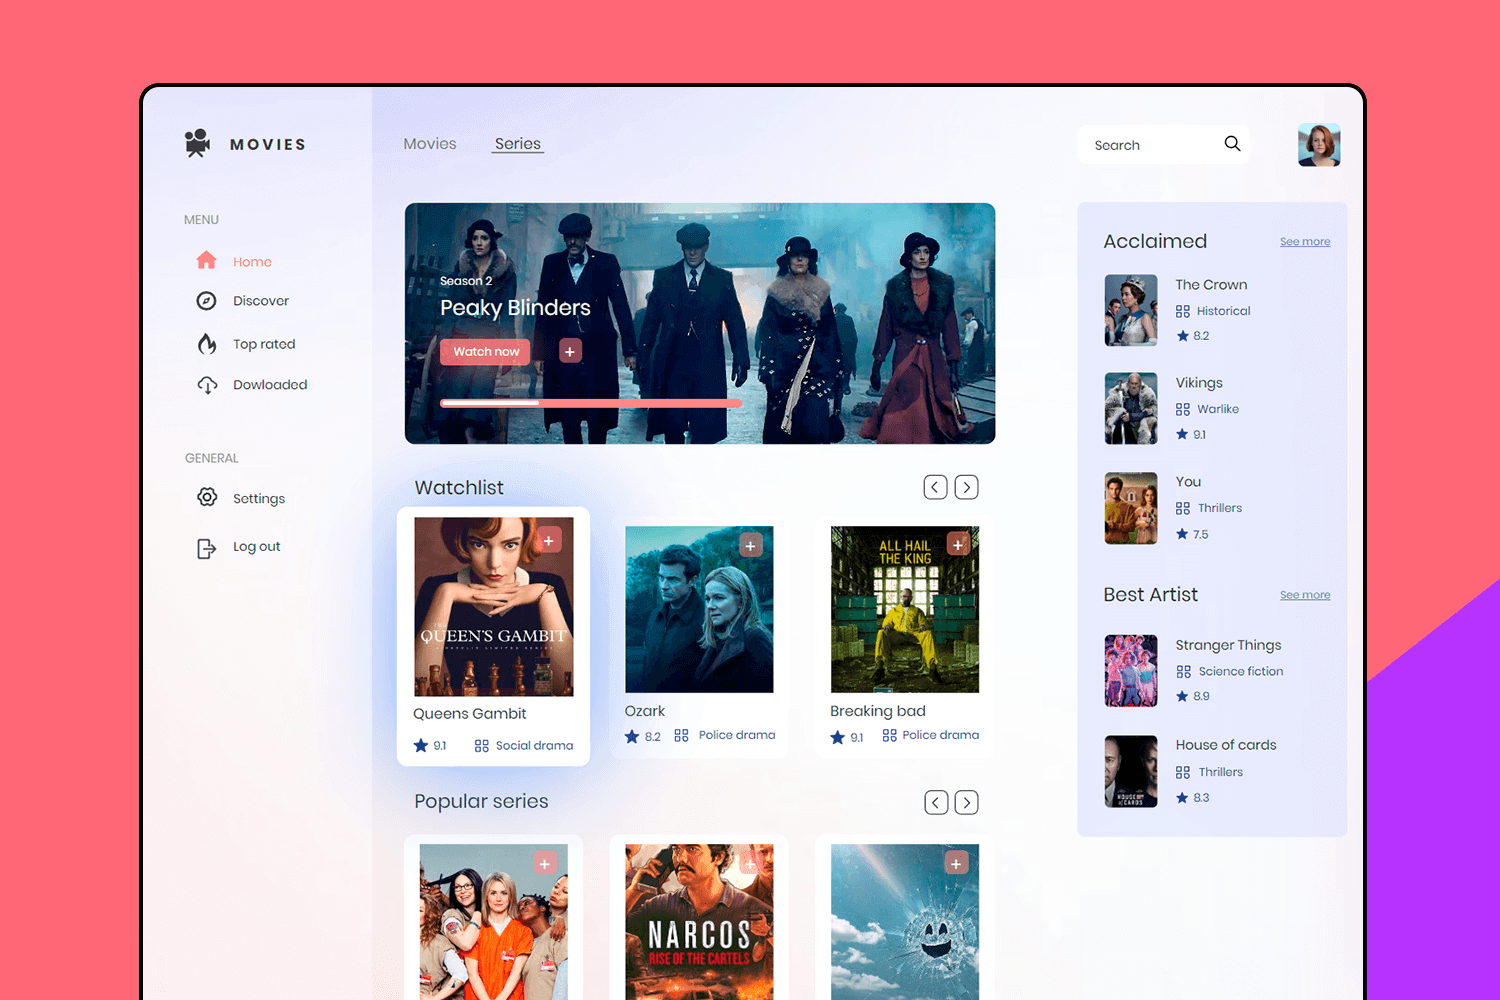This screenshot has width=1500, height=1000.
Task: Open The Crown title
Action: (1211, 285)
